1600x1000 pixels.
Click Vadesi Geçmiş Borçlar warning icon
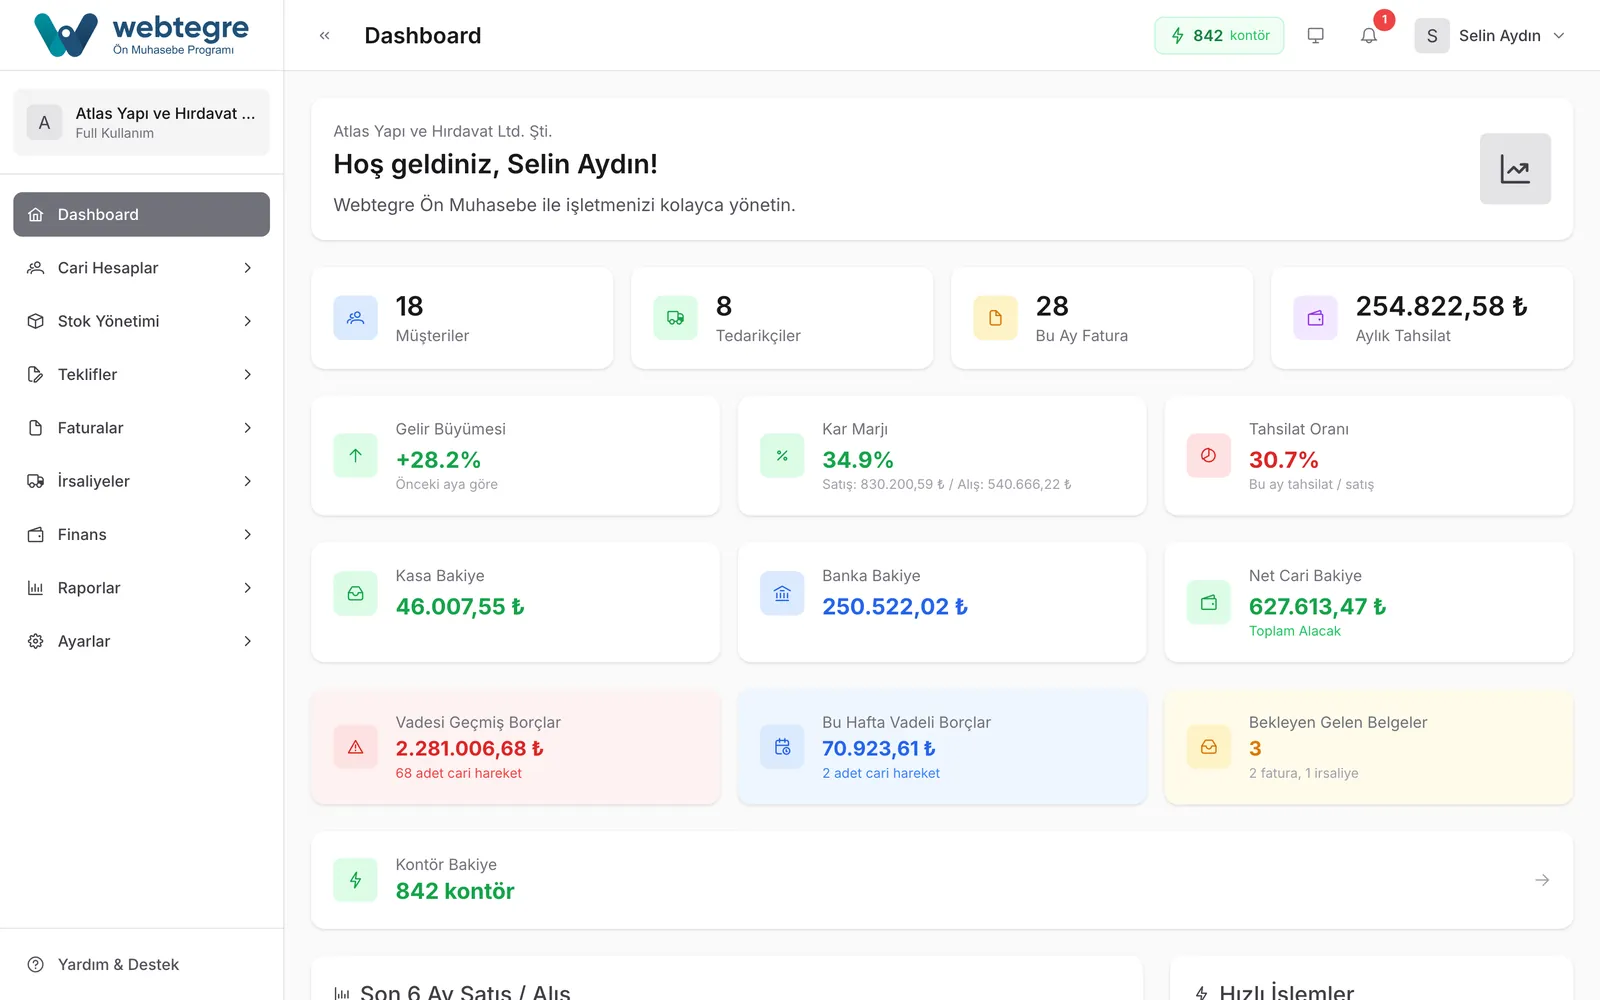355,747
